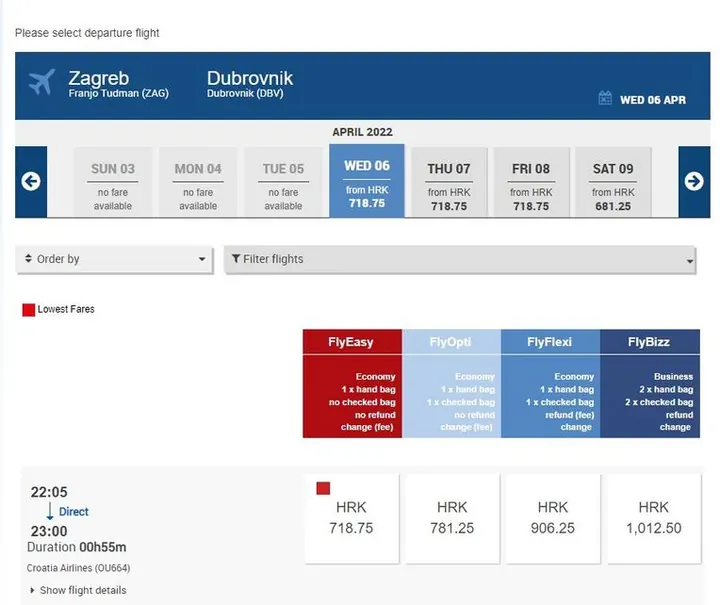Click the FlyBizz fare column header
Viewport: 720px width, 605px height.
(x=650, y=342)
